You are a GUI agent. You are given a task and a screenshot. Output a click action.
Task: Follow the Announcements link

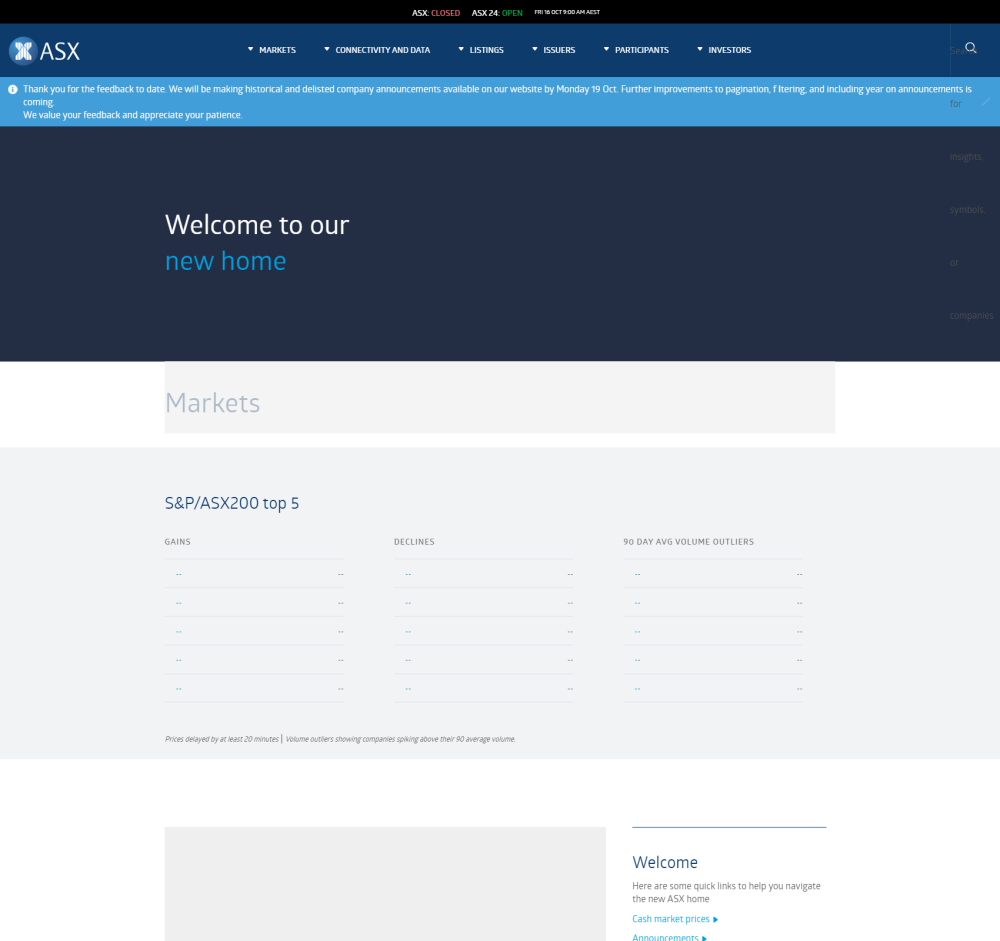pos(663,937)
